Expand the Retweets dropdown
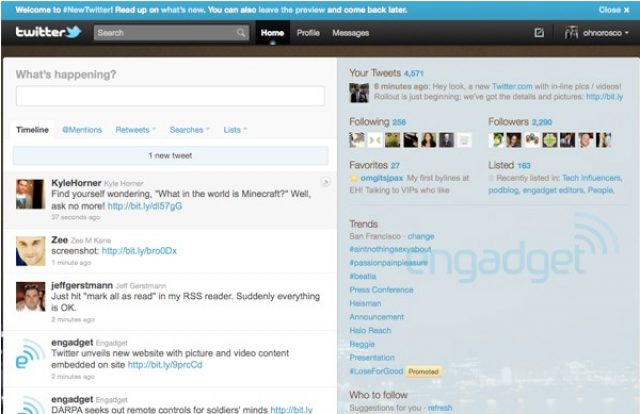 click(x=135, y=130)
